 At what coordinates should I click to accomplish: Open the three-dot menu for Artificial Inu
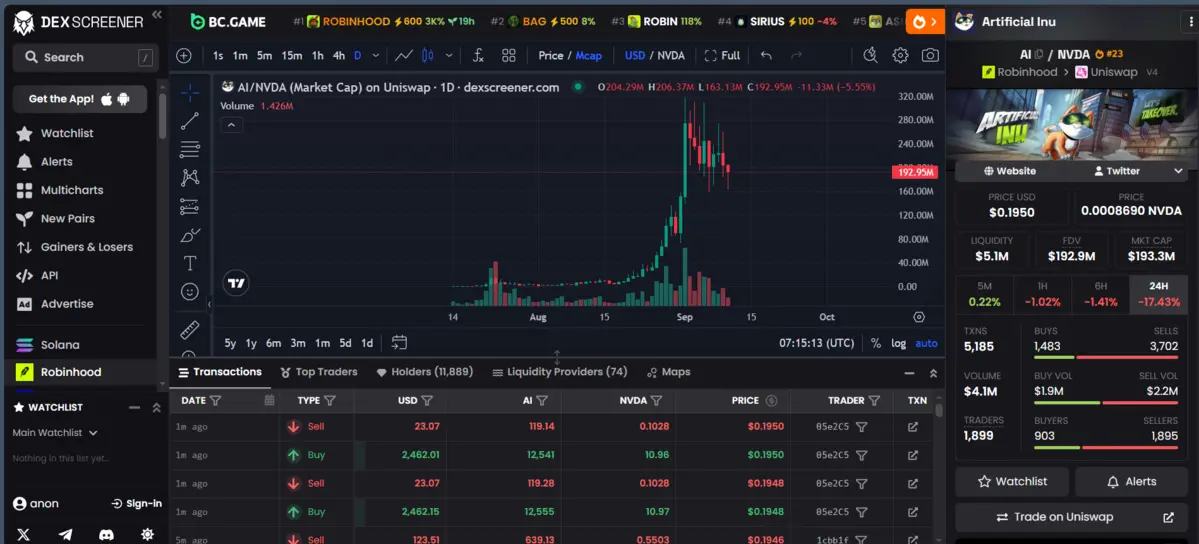coord(1191,21)
